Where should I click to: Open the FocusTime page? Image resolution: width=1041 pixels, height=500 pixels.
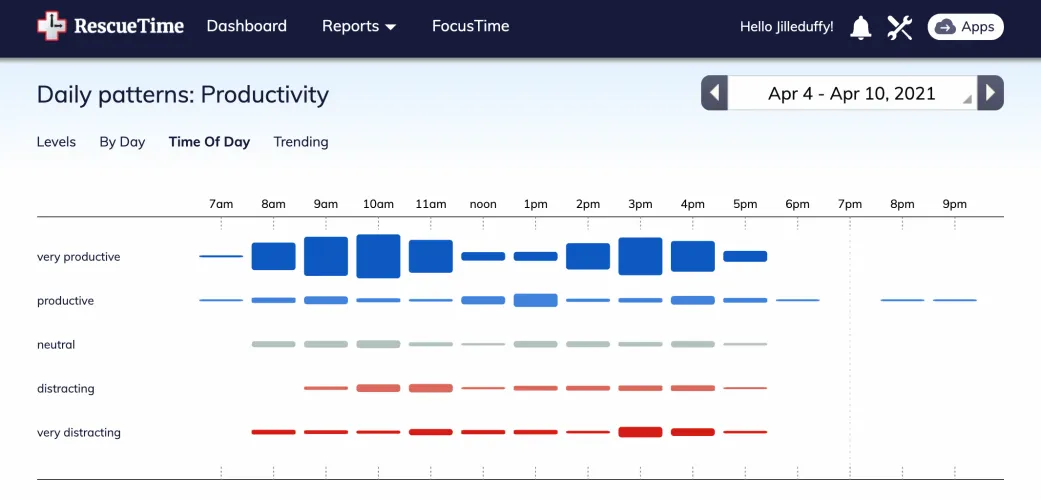point(470,27)
